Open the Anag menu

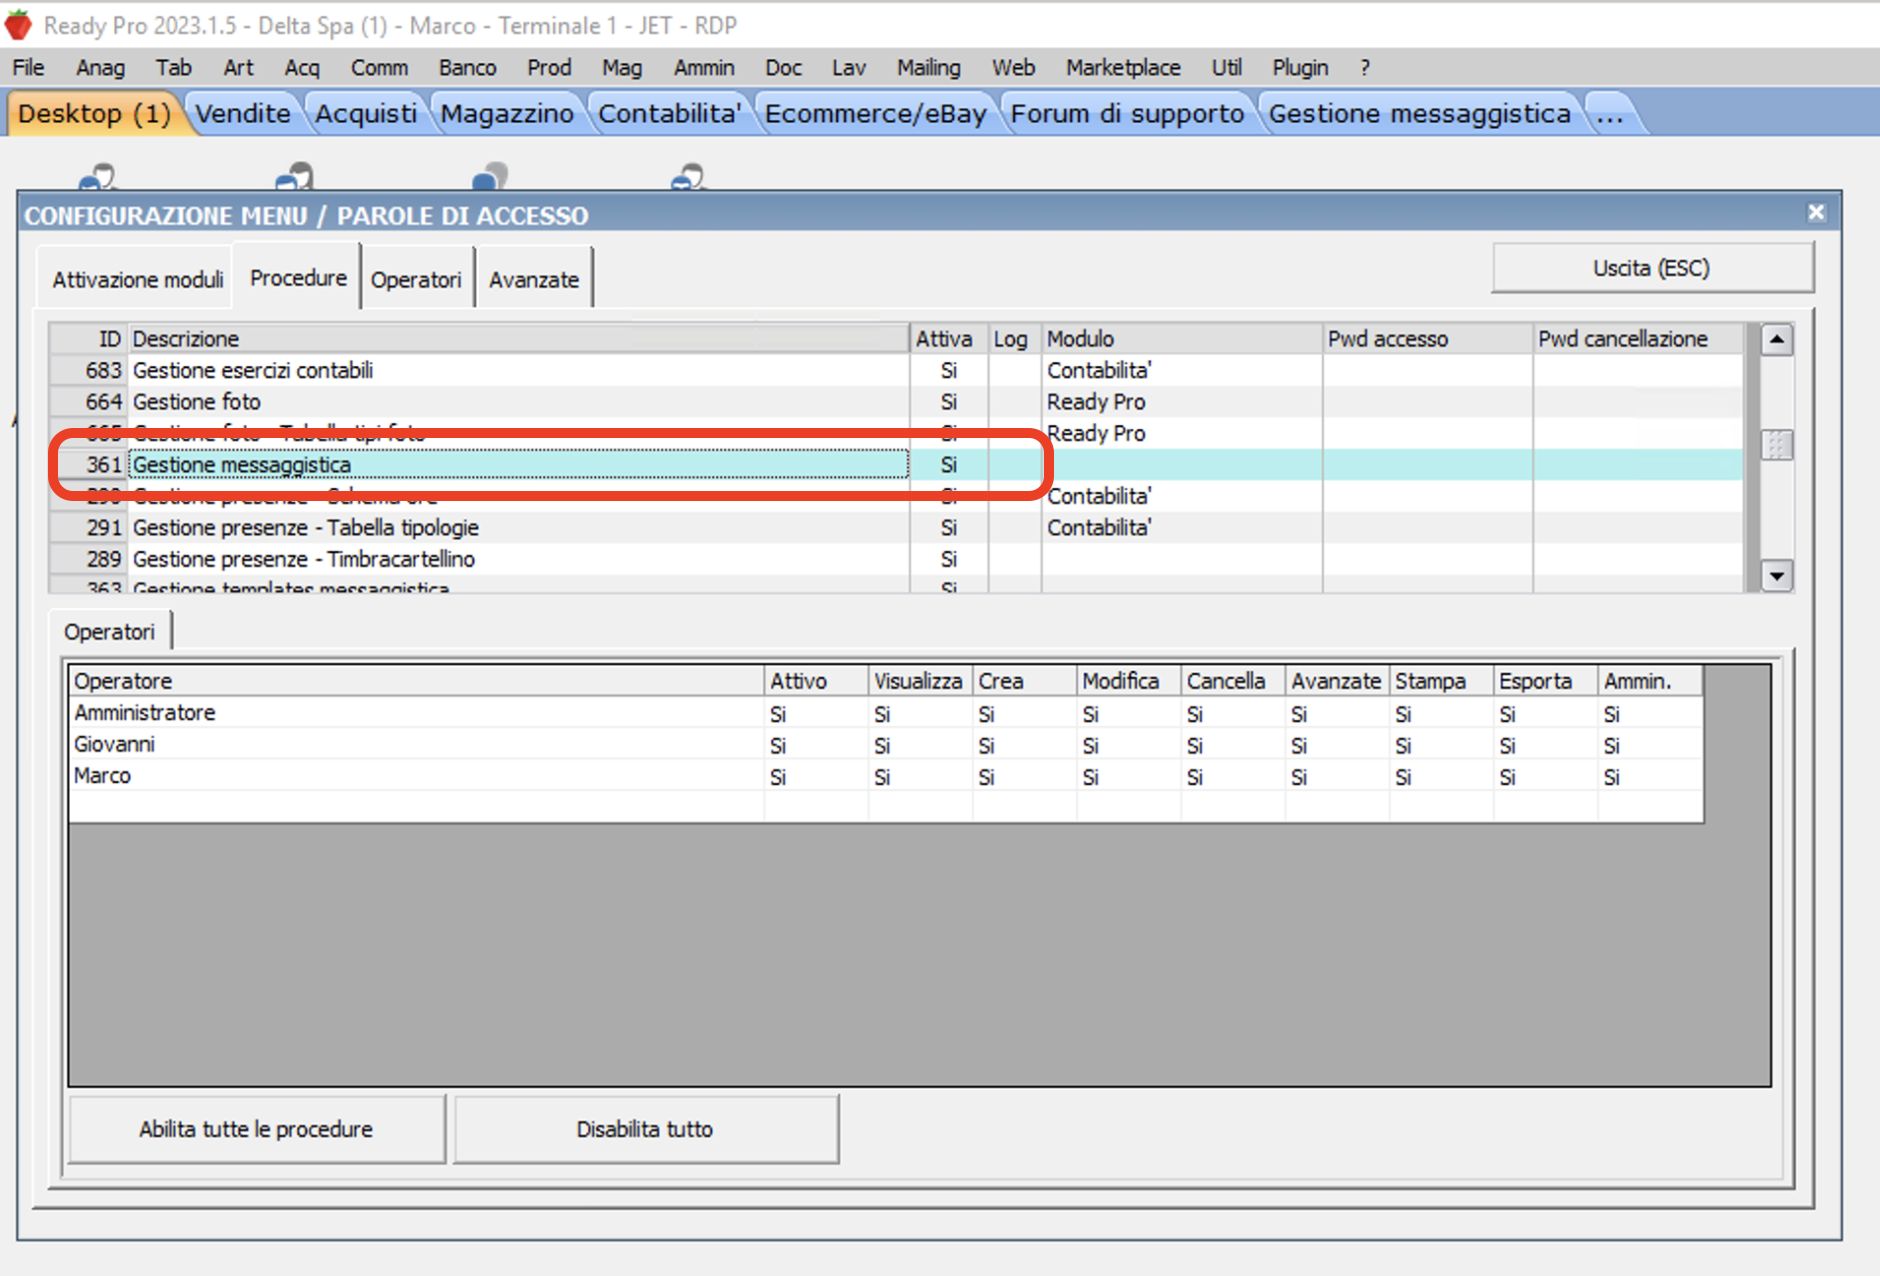click(x=100, y=68)
